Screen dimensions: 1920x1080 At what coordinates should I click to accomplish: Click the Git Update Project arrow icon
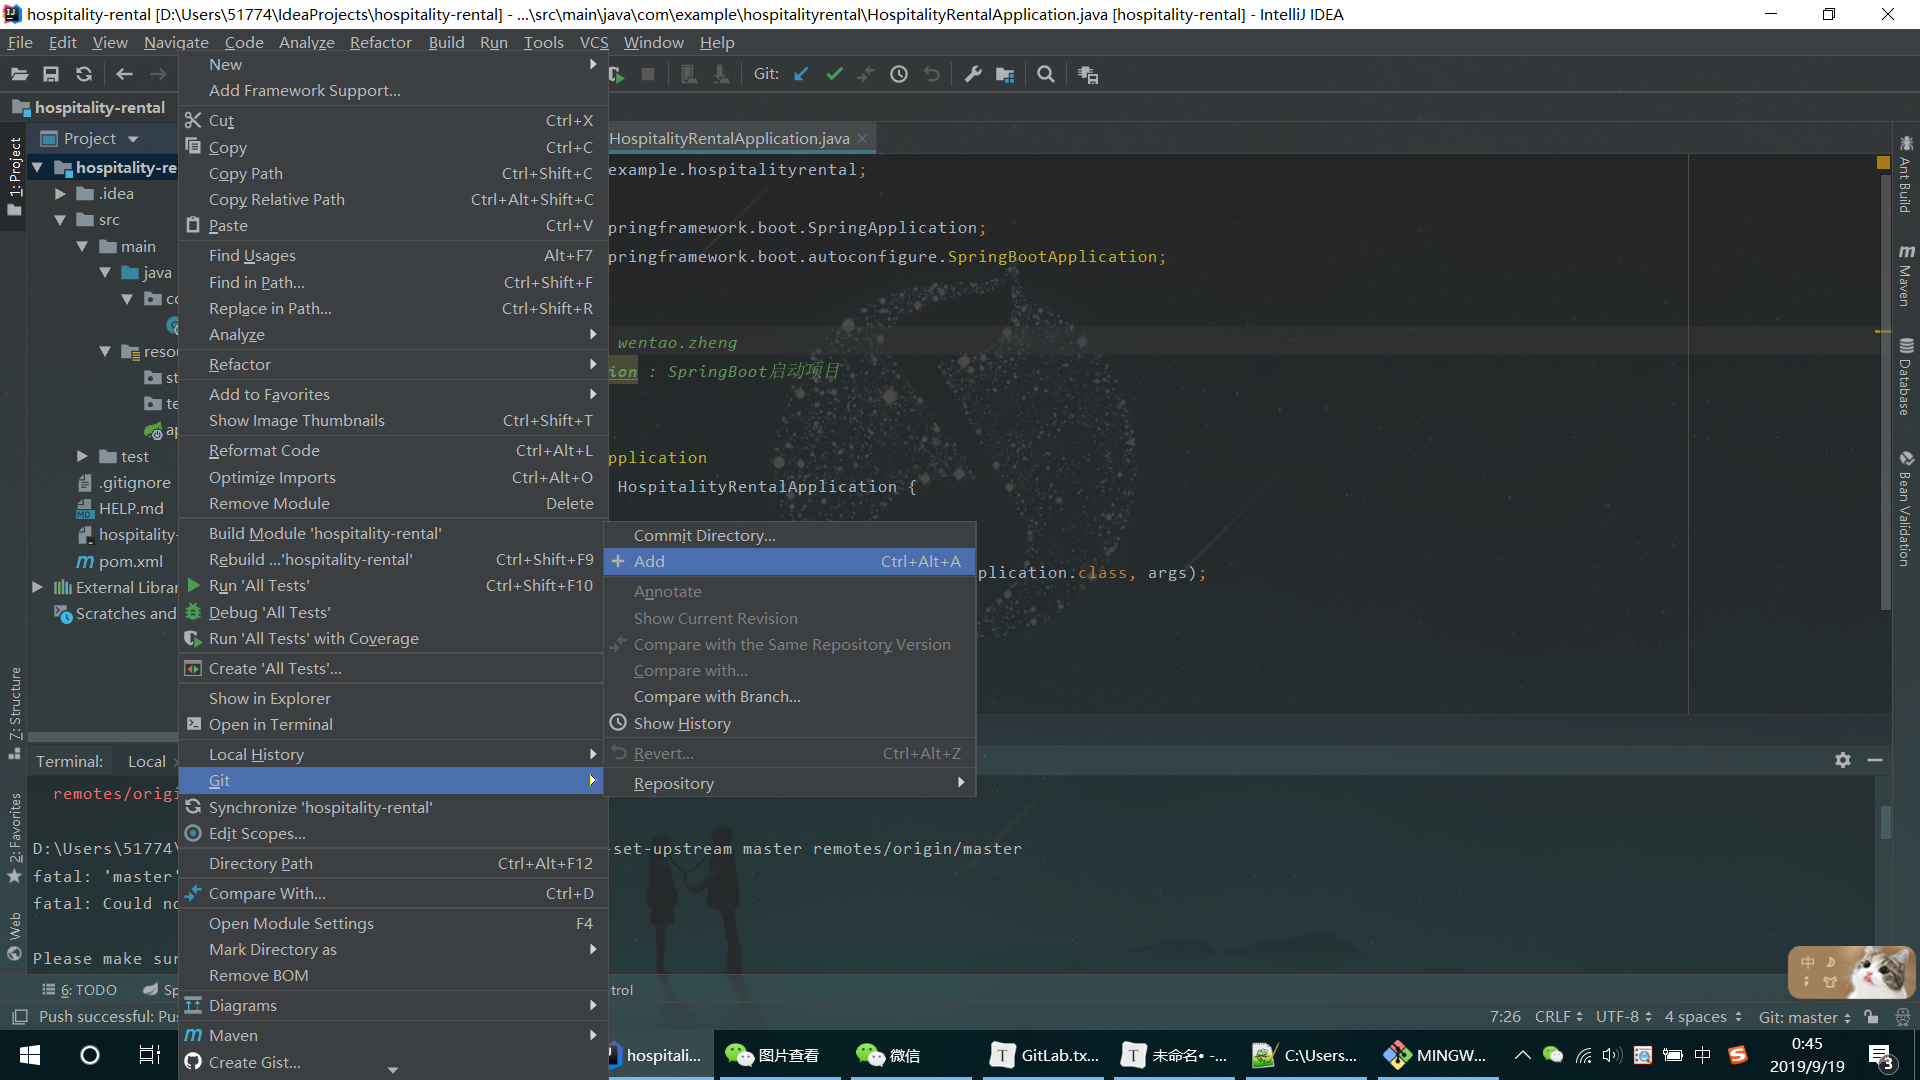pyautogui.click(x=801, y=74)
